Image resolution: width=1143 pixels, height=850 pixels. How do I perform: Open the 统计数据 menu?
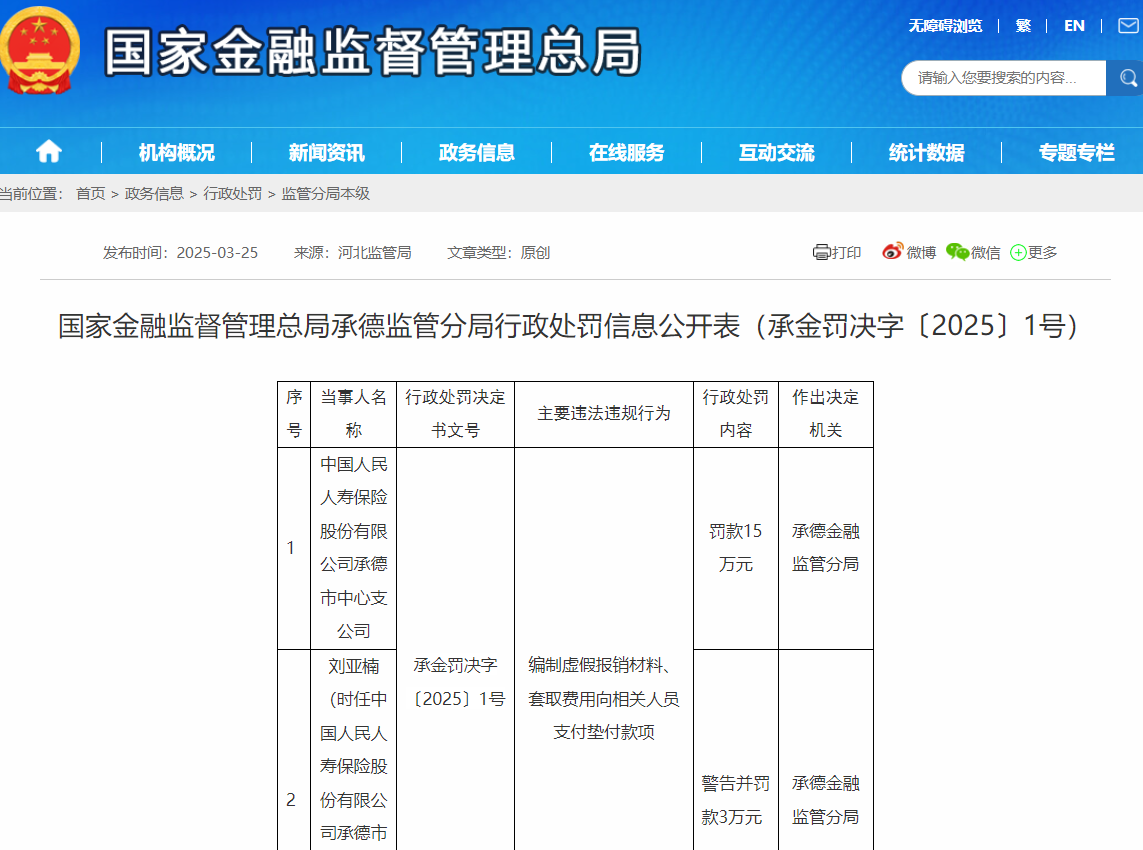(x=927, y=152)
